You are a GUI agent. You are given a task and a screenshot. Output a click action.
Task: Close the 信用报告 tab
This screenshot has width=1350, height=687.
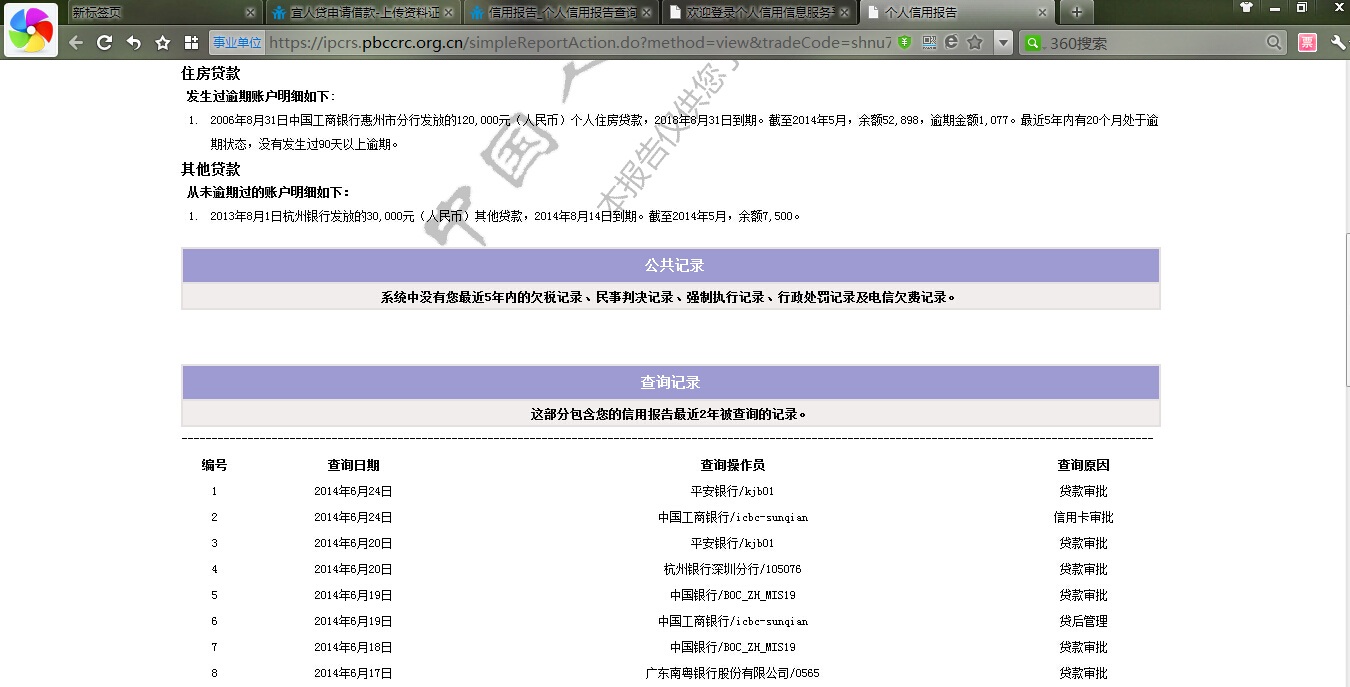[x=647, y=13]
